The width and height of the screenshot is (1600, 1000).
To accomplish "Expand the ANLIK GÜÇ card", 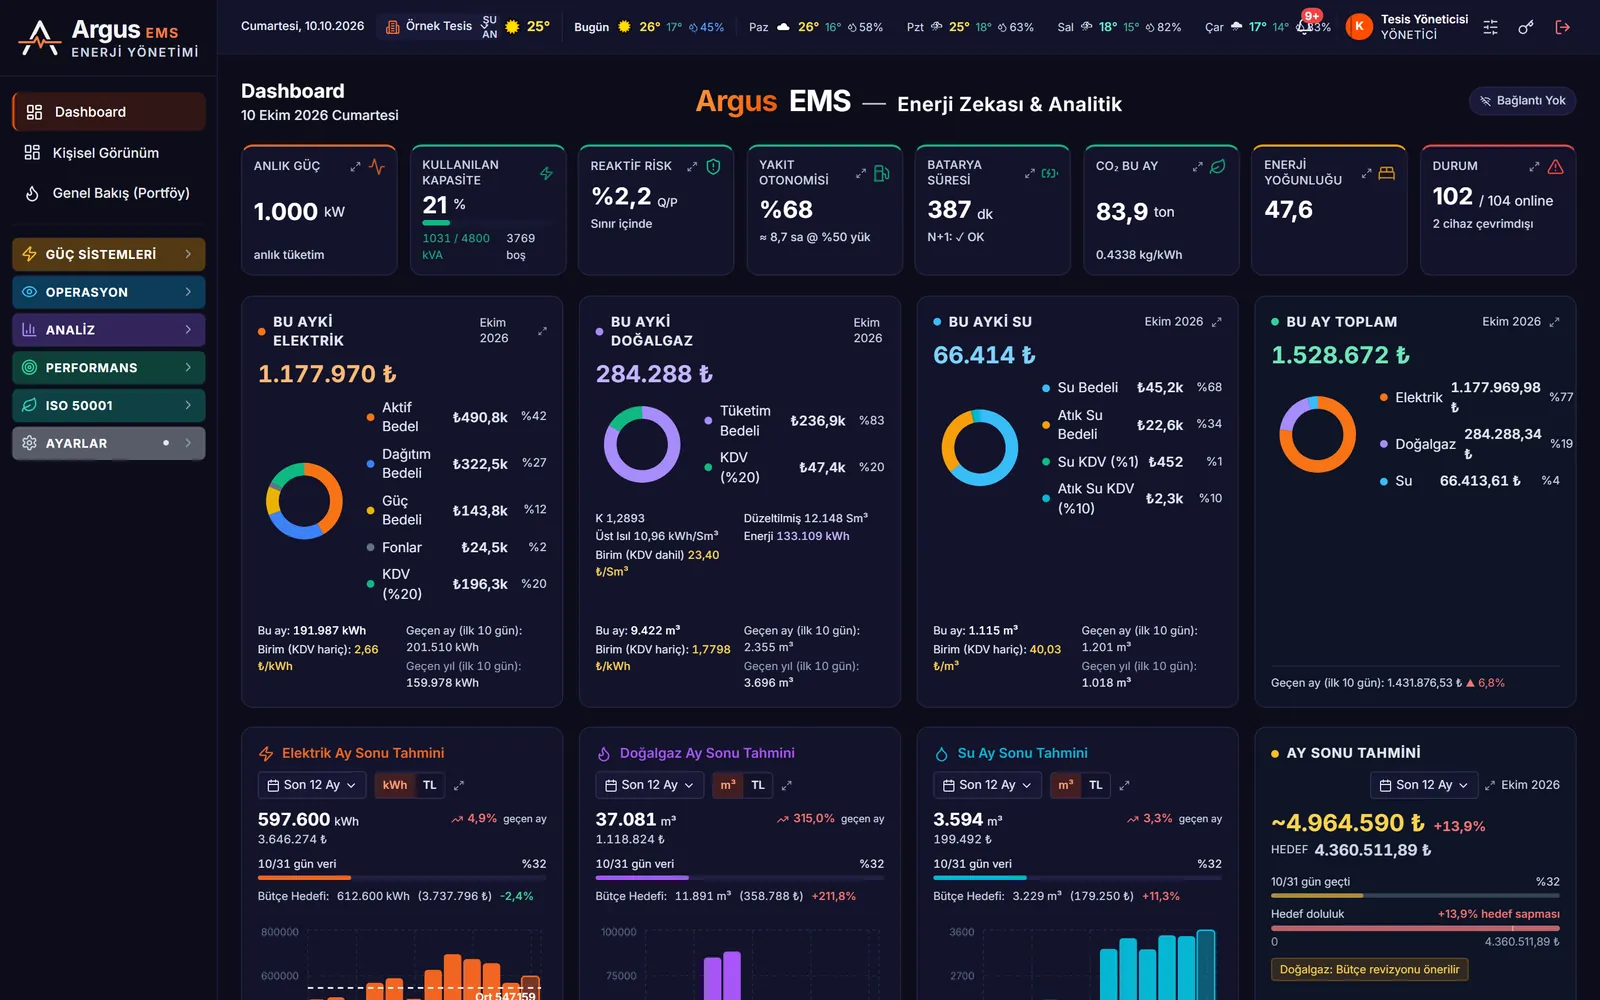I will pos(355,167).
